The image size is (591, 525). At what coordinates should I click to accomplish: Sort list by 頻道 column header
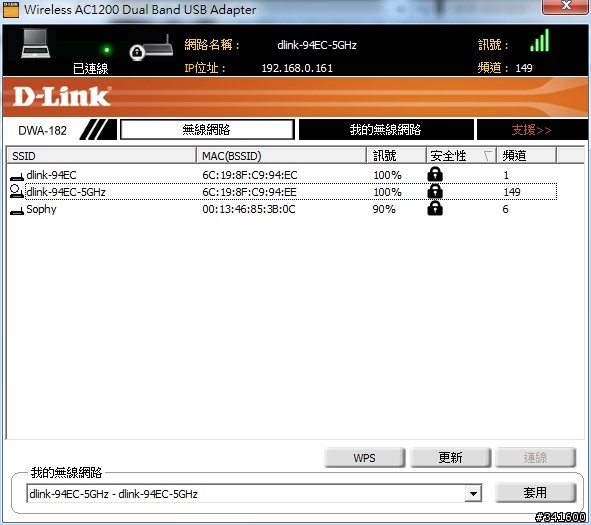(x=526, y=156)
